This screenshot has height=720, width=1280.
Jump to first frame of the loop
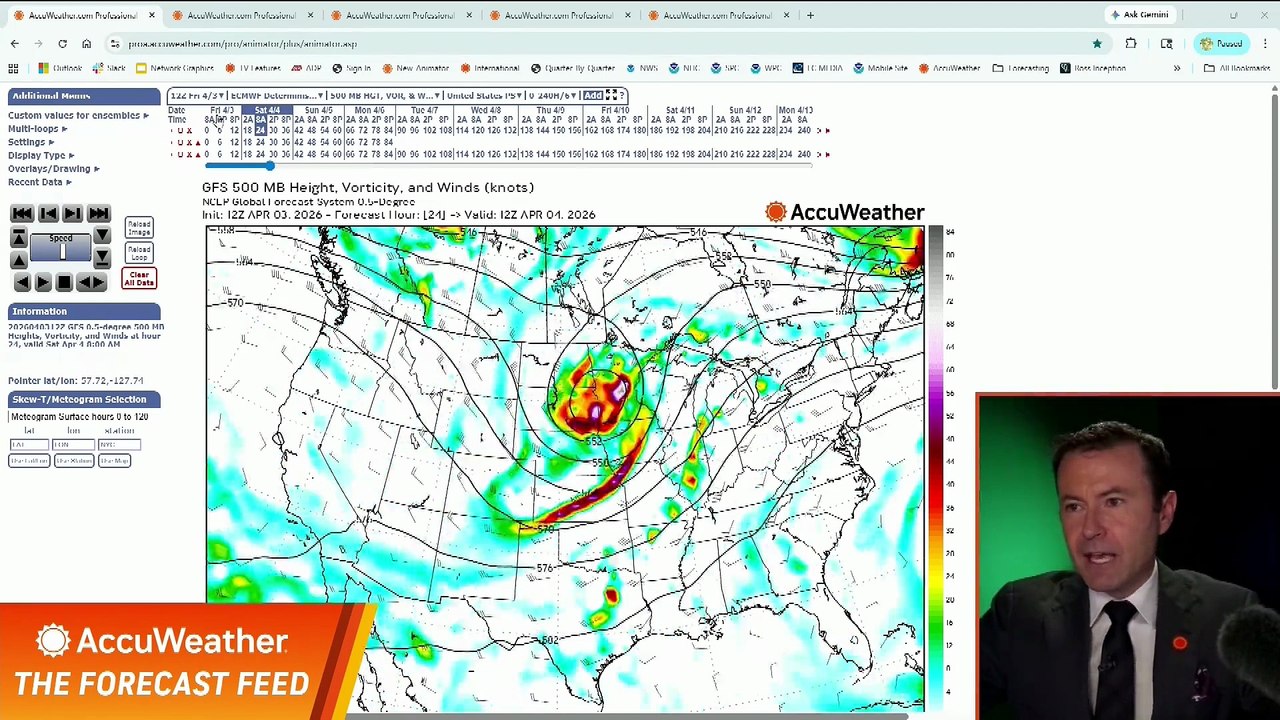click(22, 213)
